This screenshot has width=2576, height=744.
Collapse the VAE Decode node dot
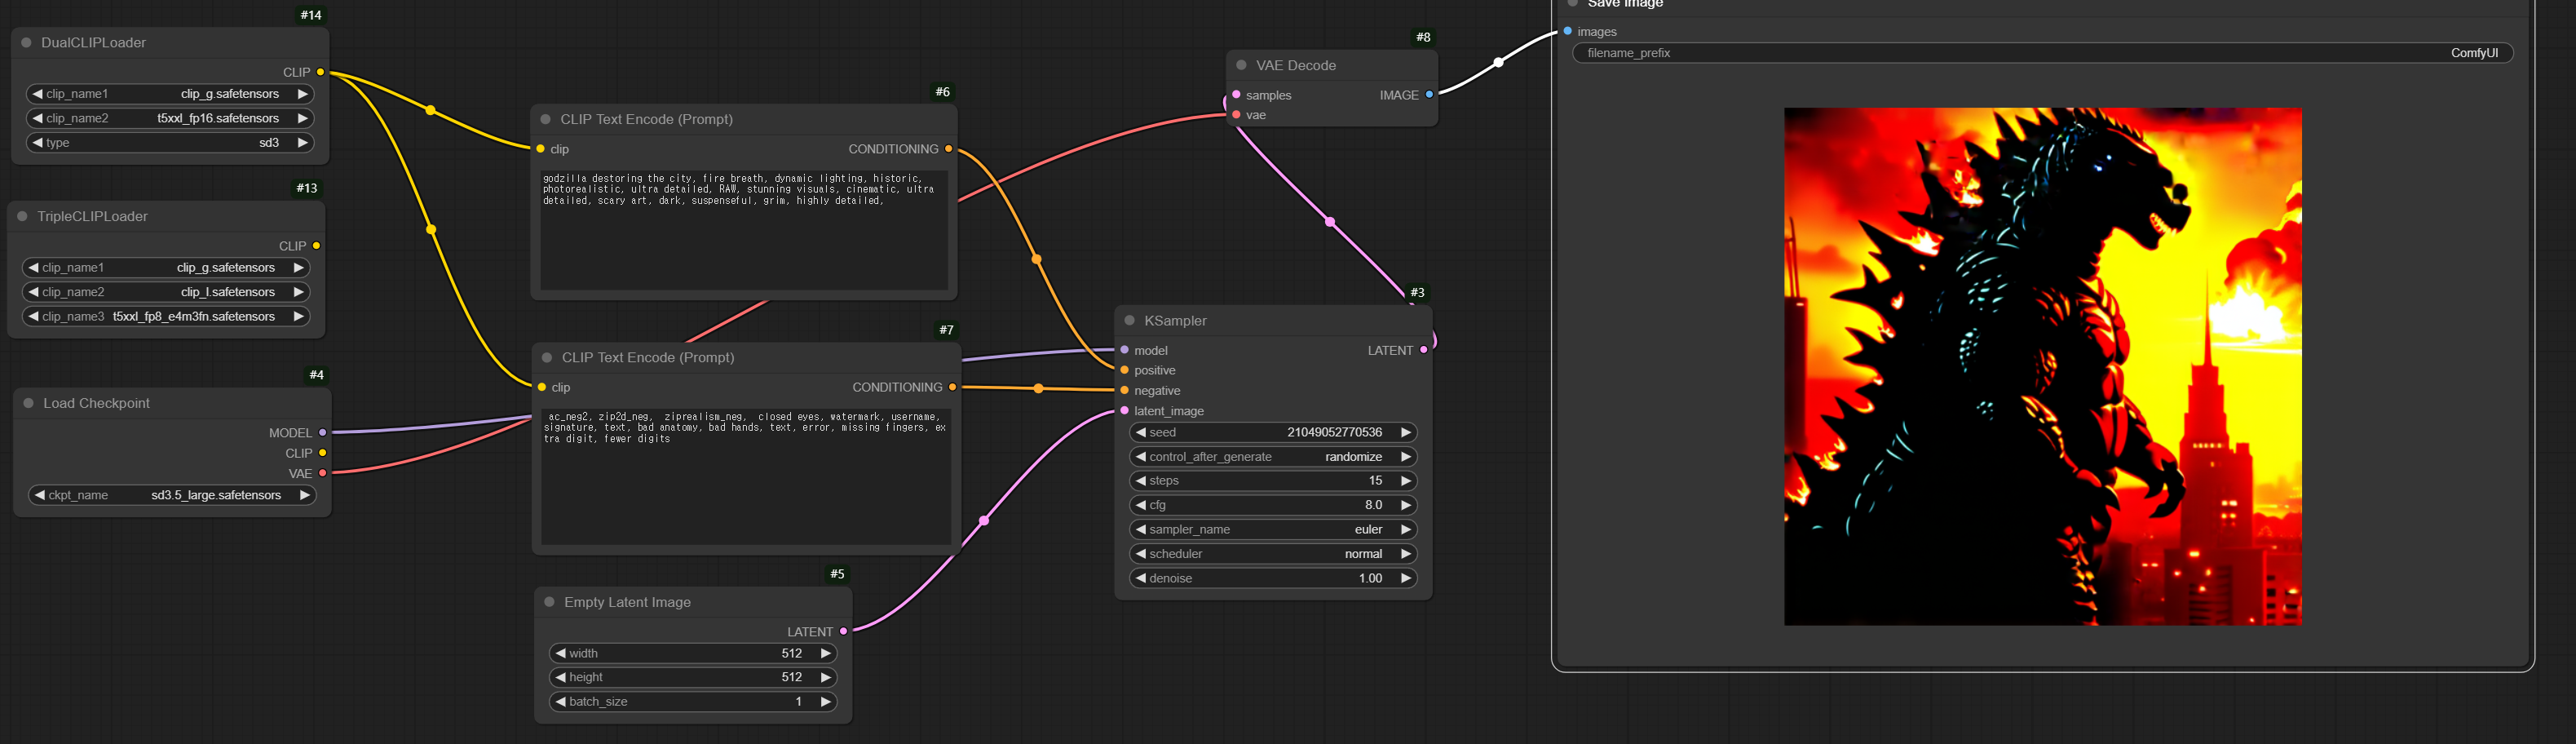tap(1241, 65)
